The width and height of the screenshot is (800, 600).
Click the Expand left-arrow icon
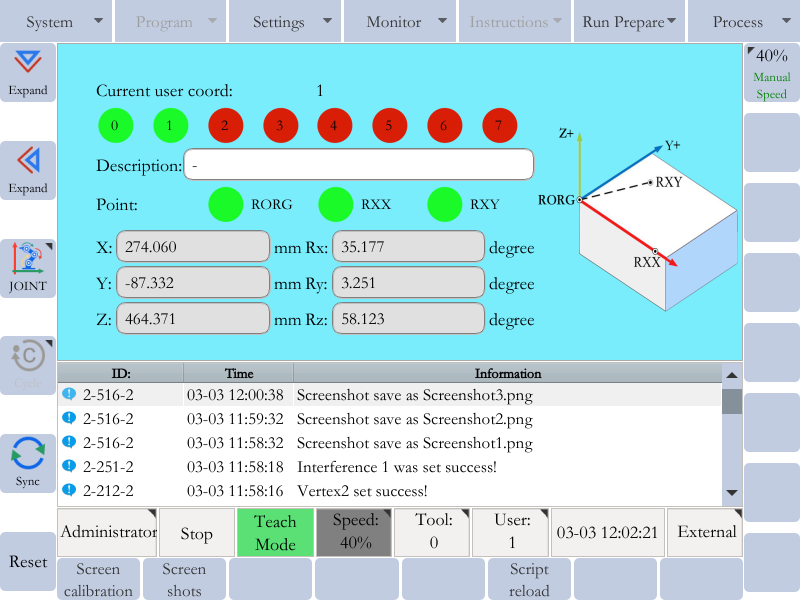pos(28,160)
